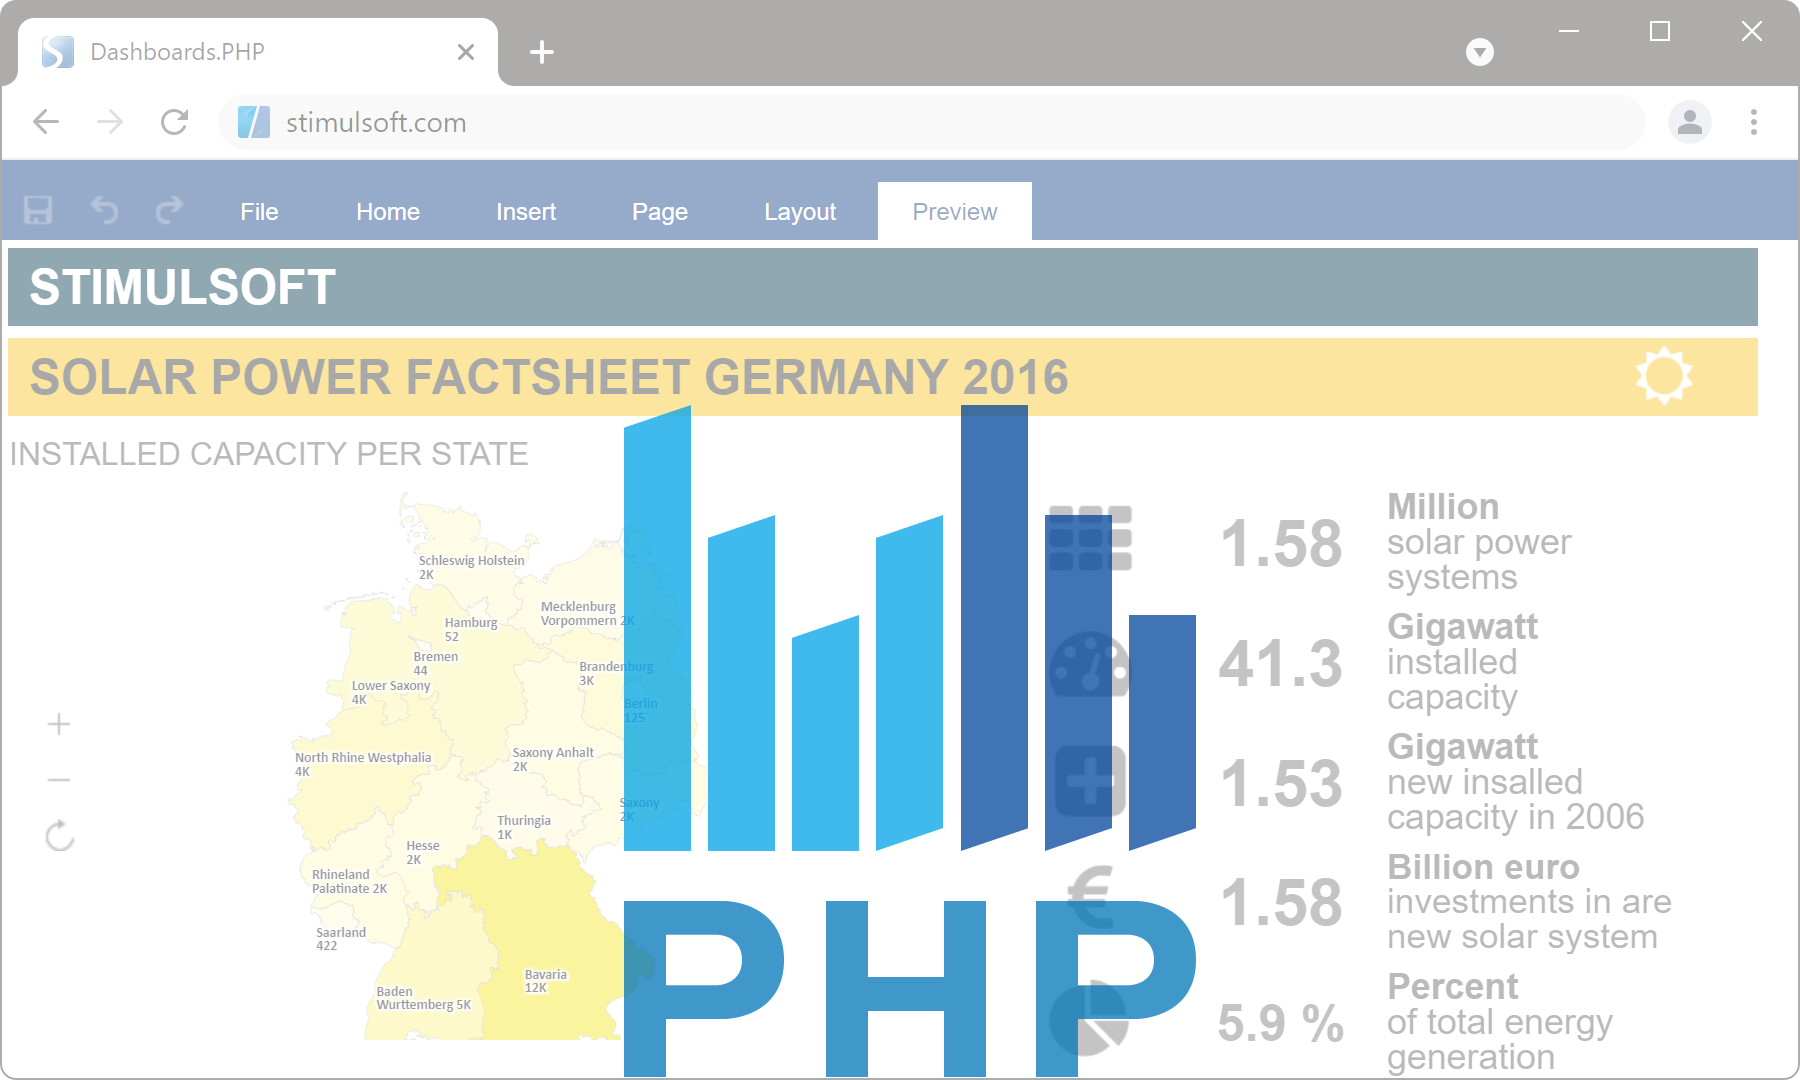Click the solar panel grid icon
This screenshot has width=1800, height=1080.
click(x=1089, y=538)
